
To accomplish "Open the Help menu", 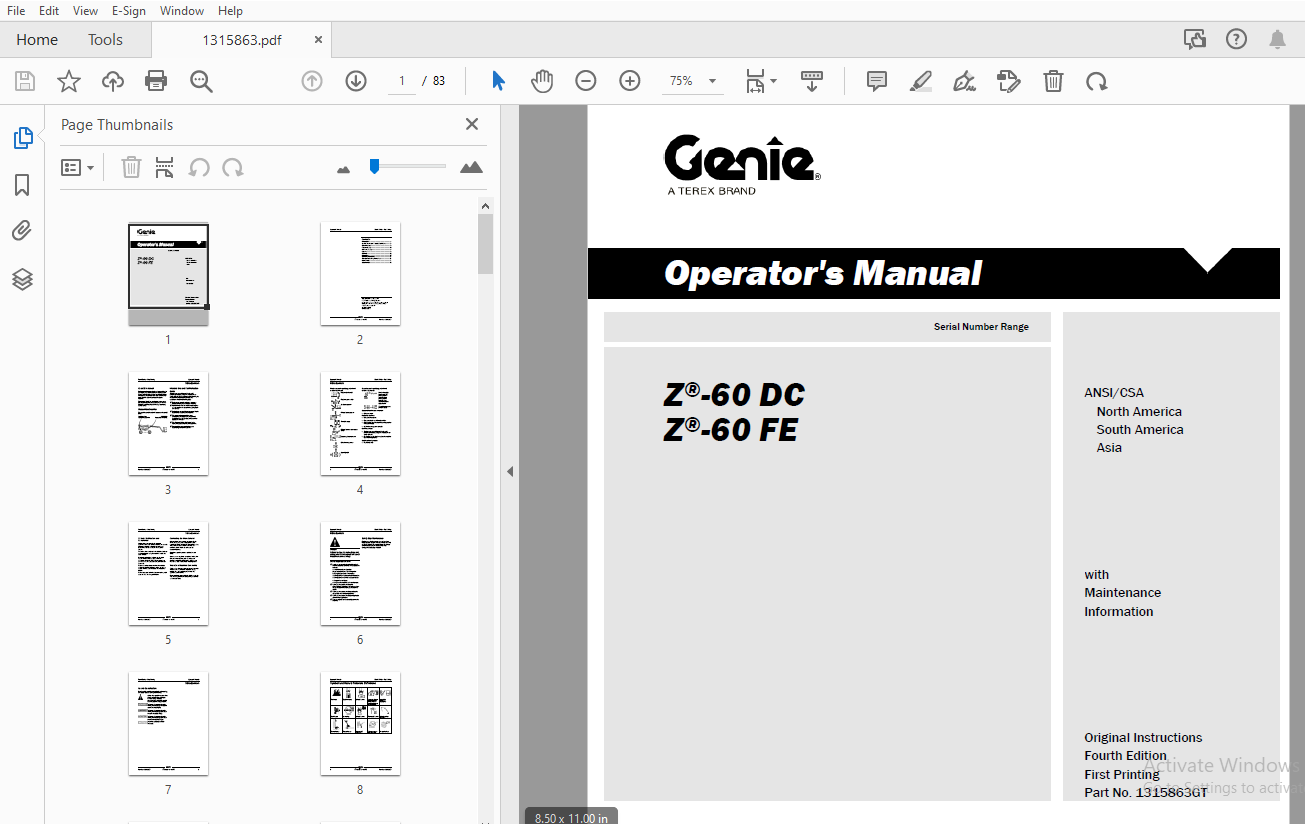I will [x=230, y=10].
